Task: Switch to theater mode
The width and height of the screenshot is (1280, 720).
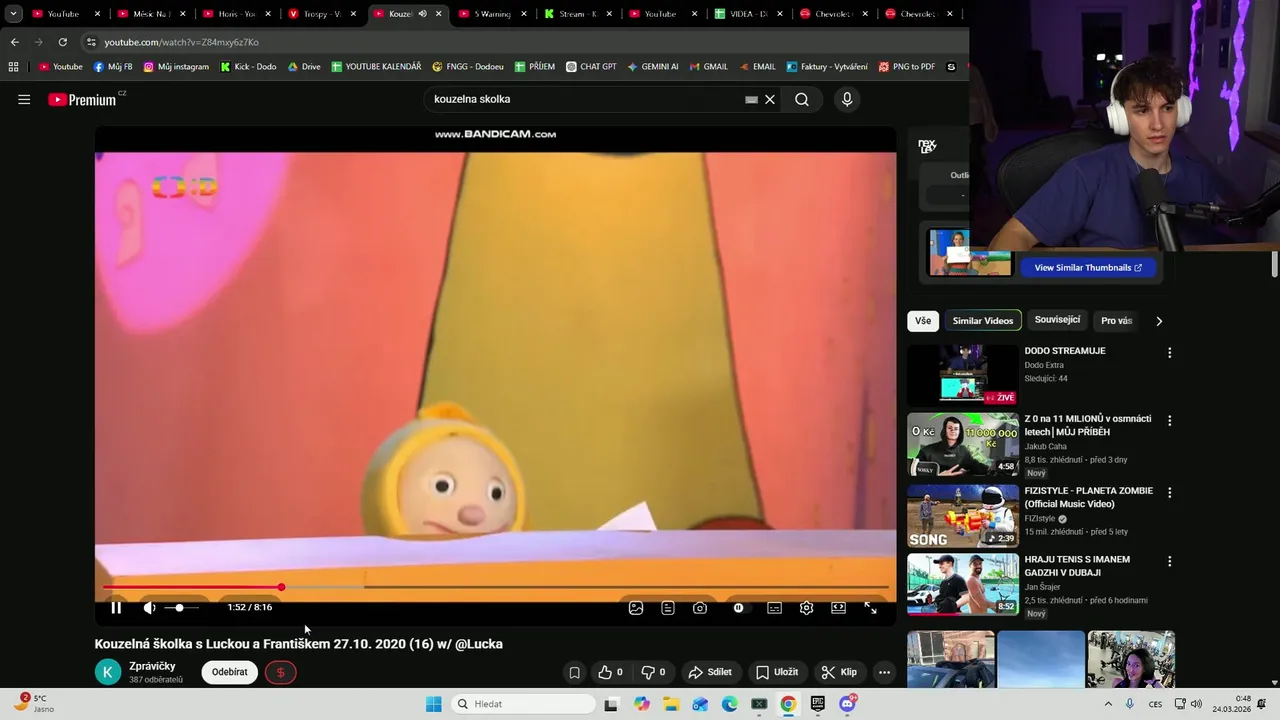Action: pos(838,607)
